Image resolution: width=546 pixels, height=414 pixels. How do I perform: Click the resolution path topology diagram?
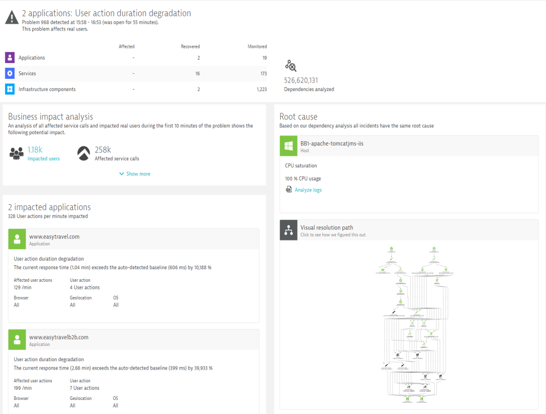[414, 325]
